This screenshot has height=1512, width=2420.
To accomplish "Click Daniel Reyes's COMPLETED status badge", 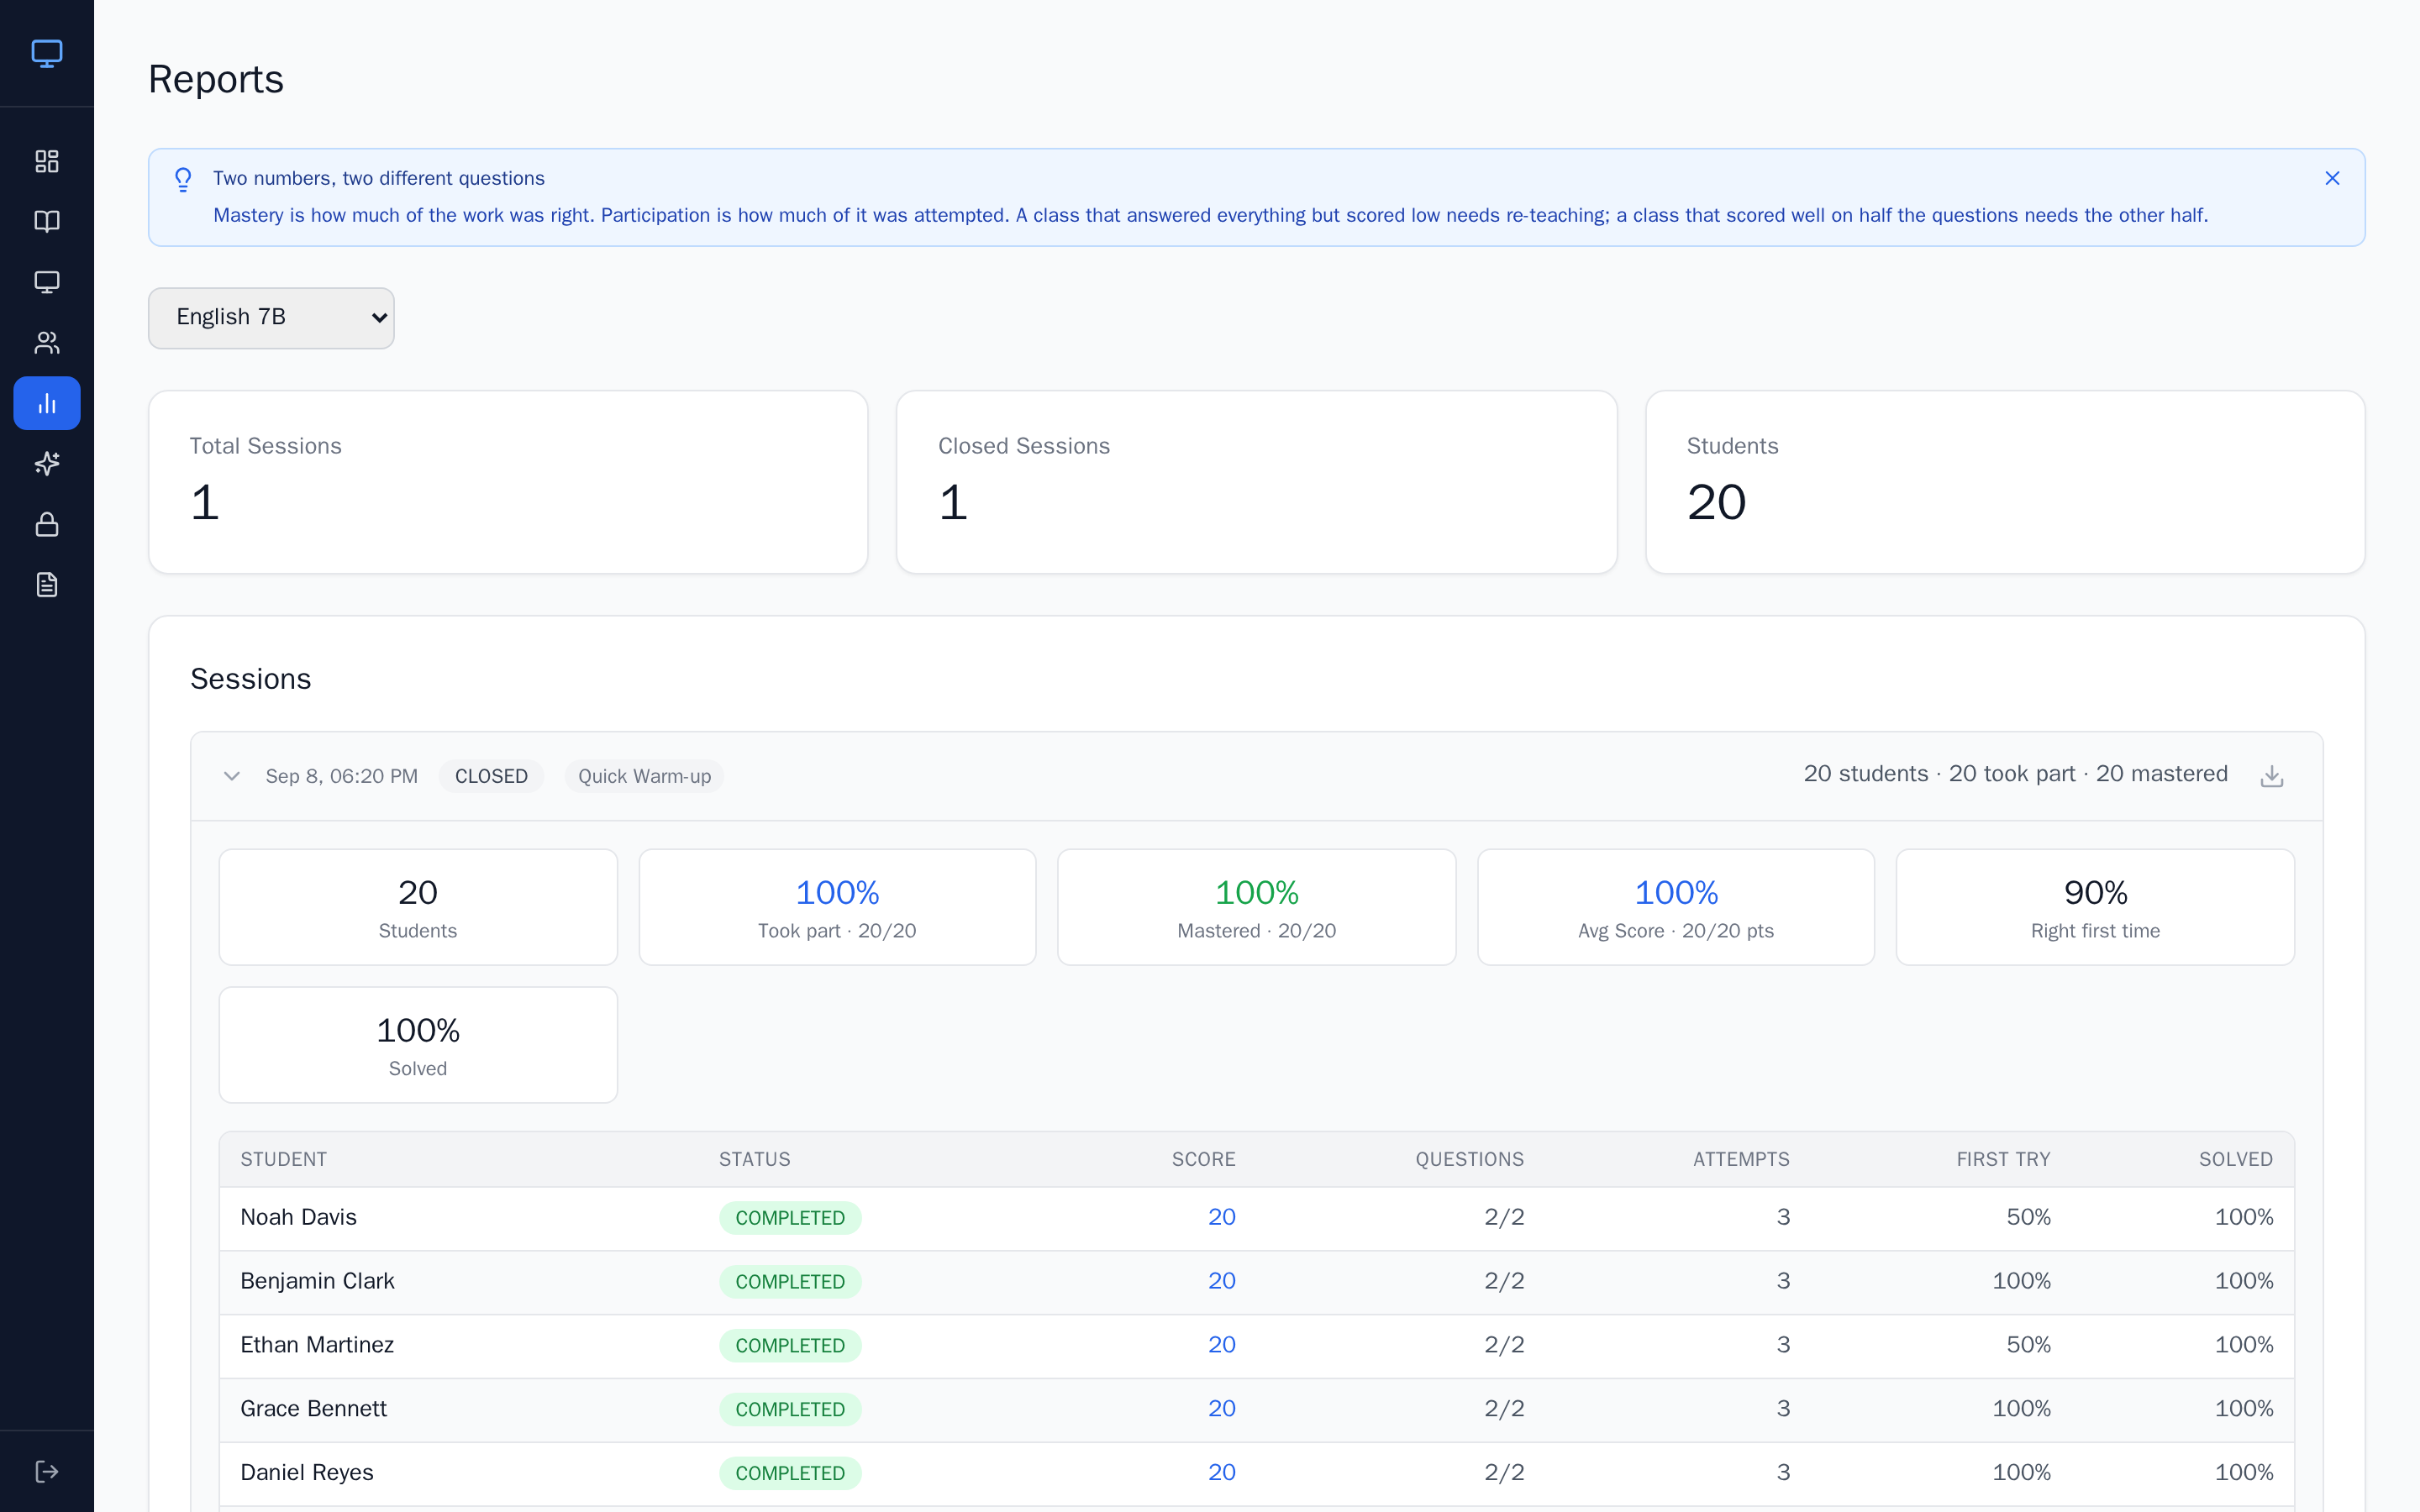I will [790, 1473].
